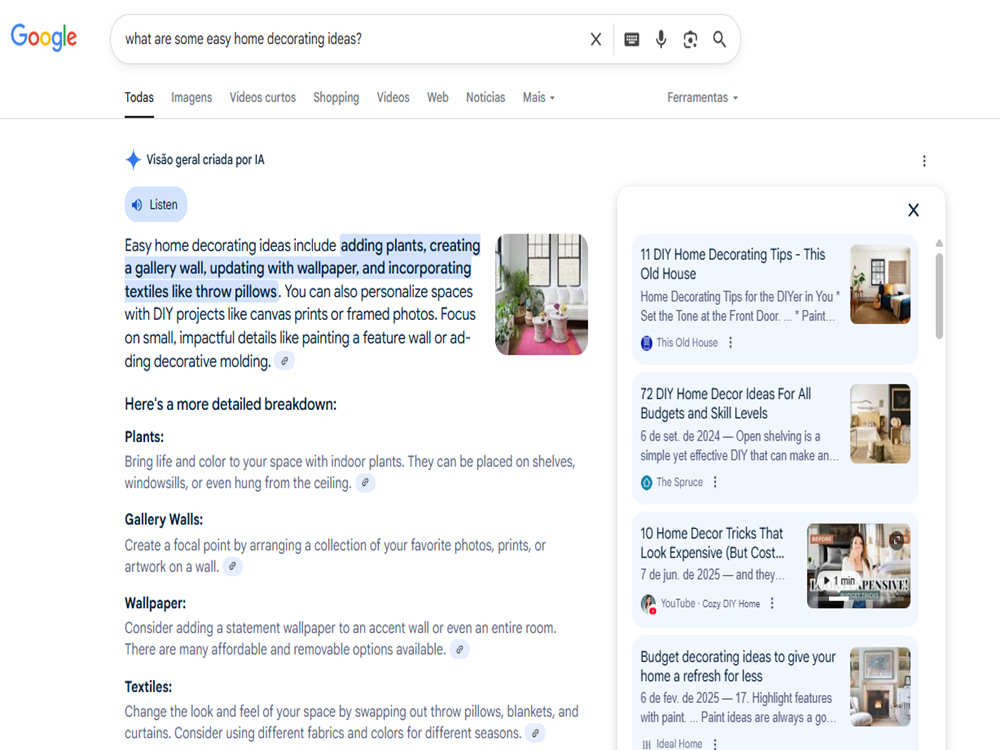Switch to the Notícias tab
The width and height of the screenshot is (1000, 750).
point(485,98)
